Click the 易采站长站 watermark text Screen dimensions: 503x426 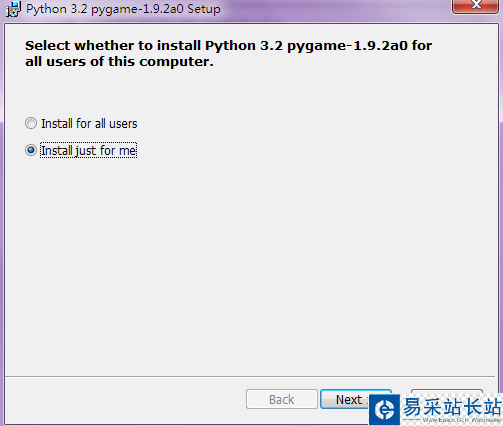coord(452,407)
